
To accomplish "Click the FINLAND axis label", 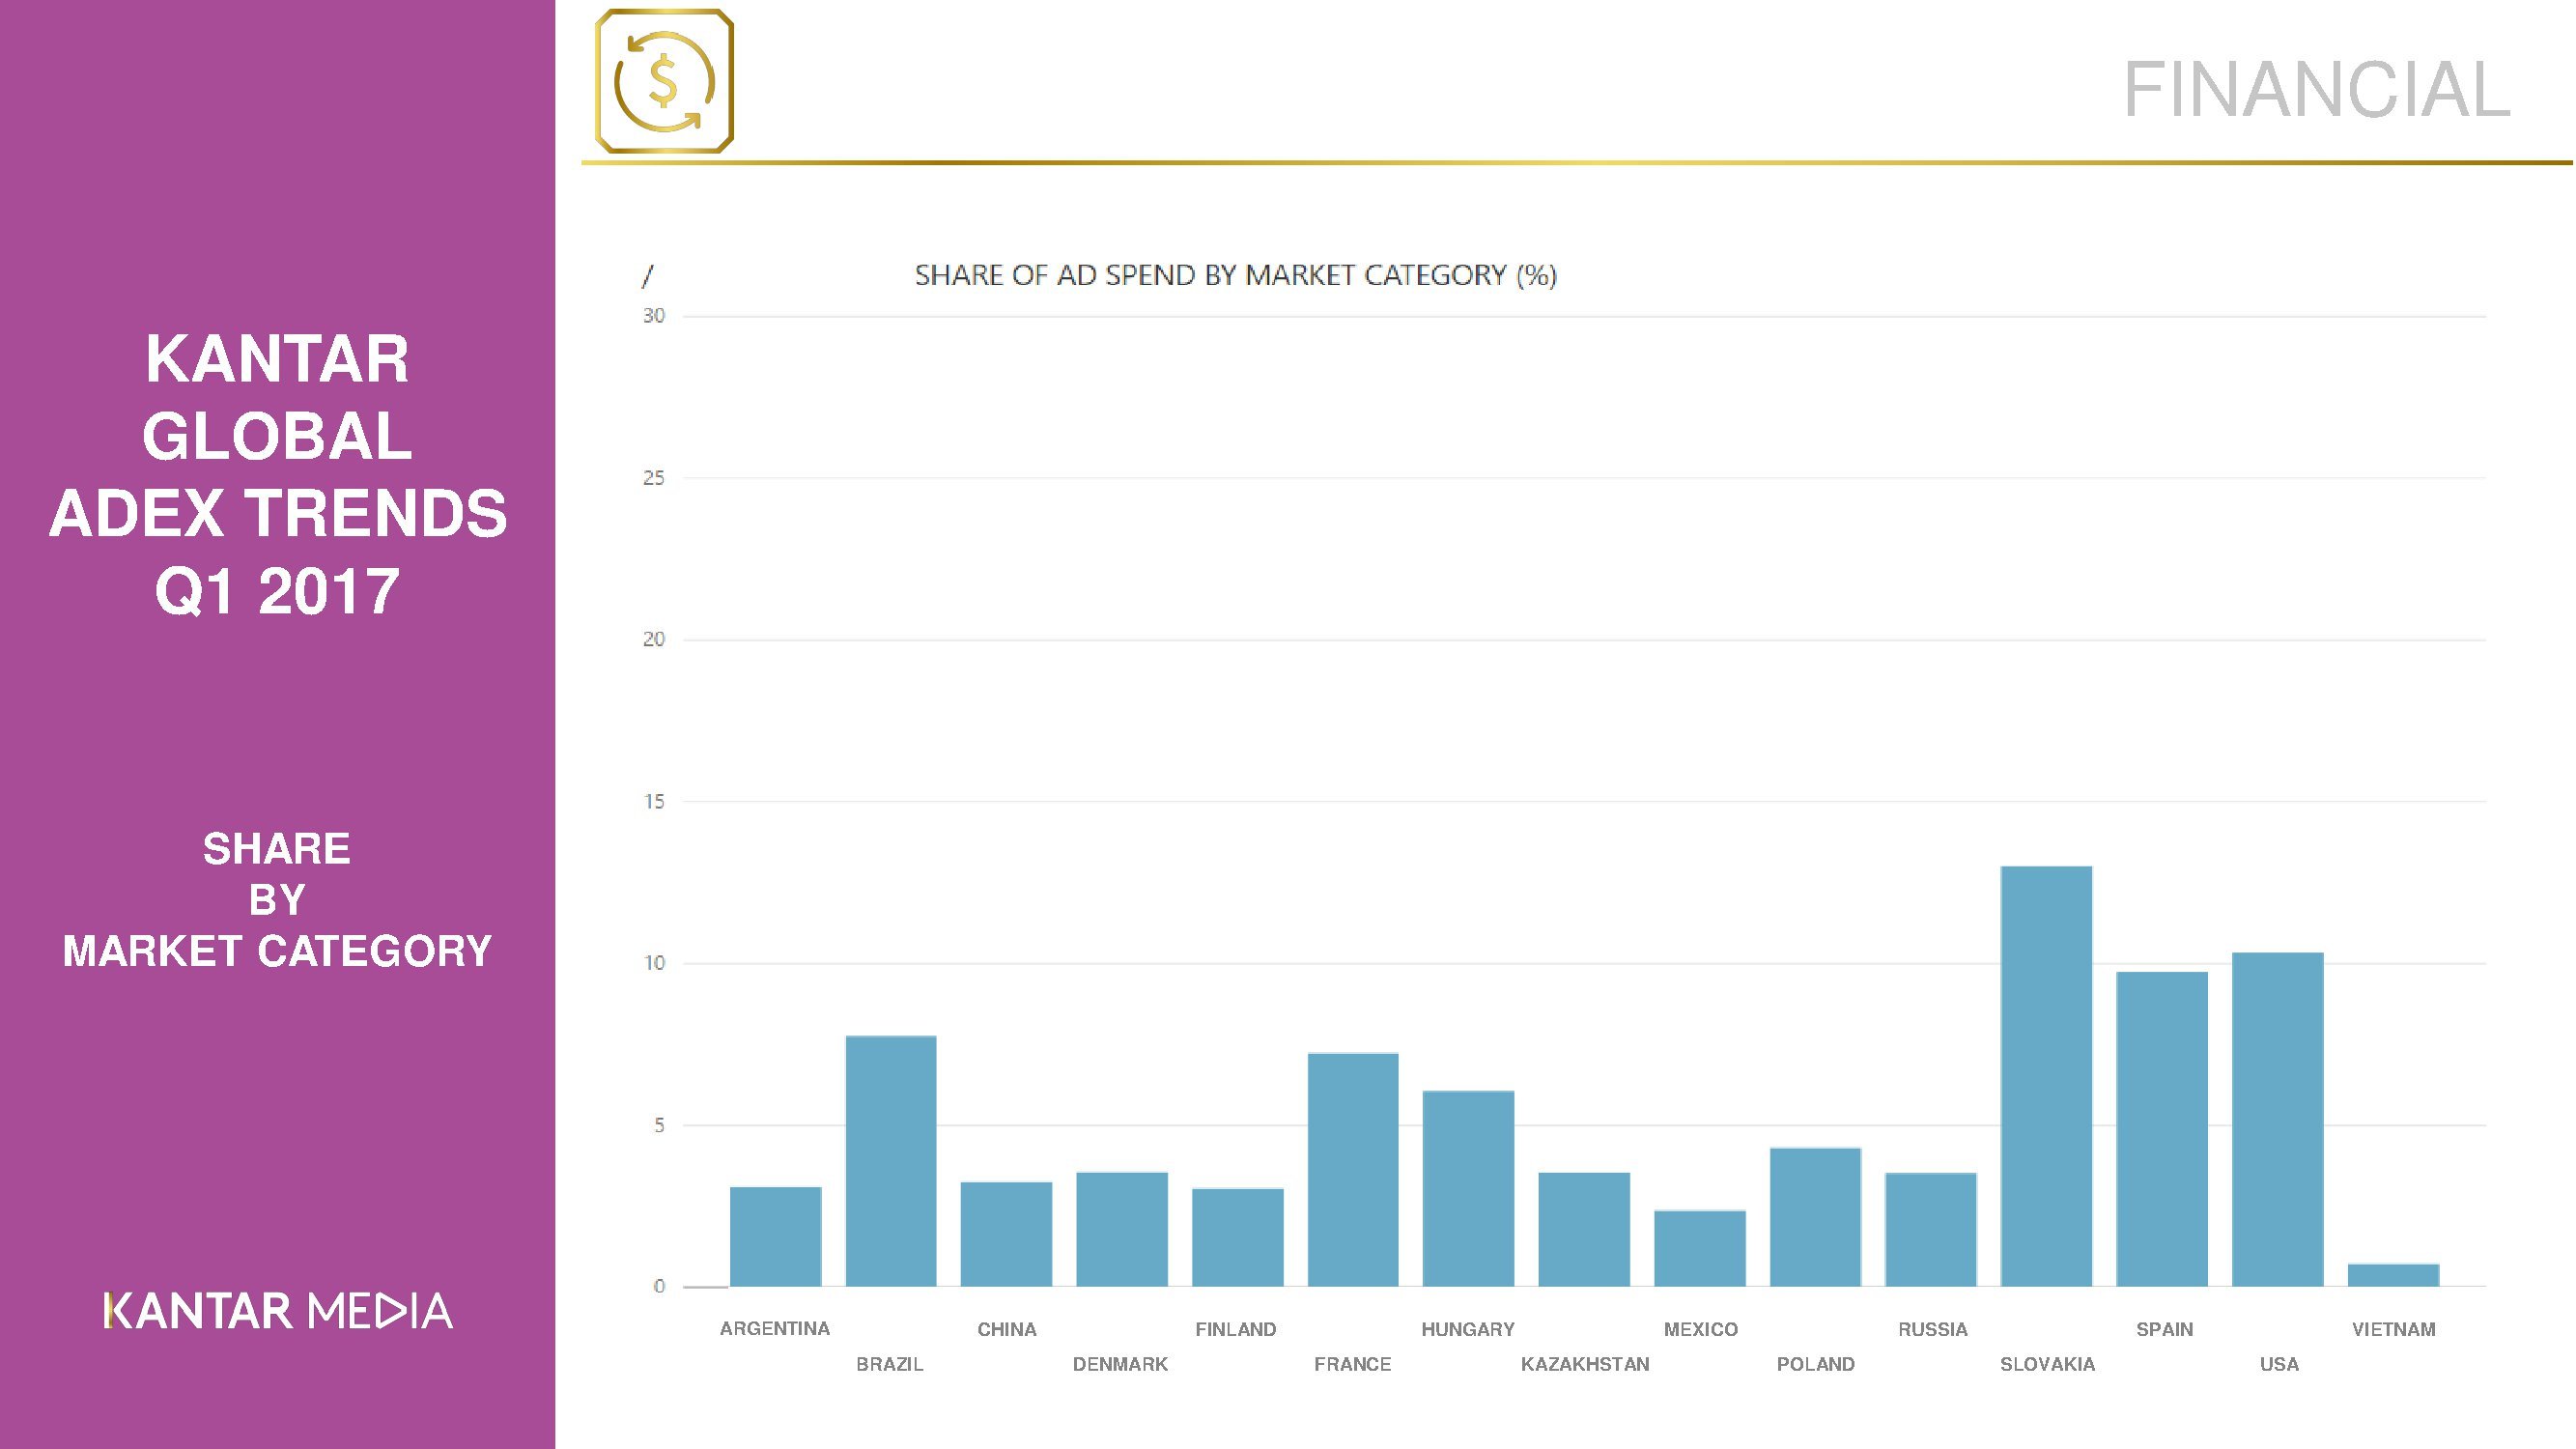I will 1236,1329.
